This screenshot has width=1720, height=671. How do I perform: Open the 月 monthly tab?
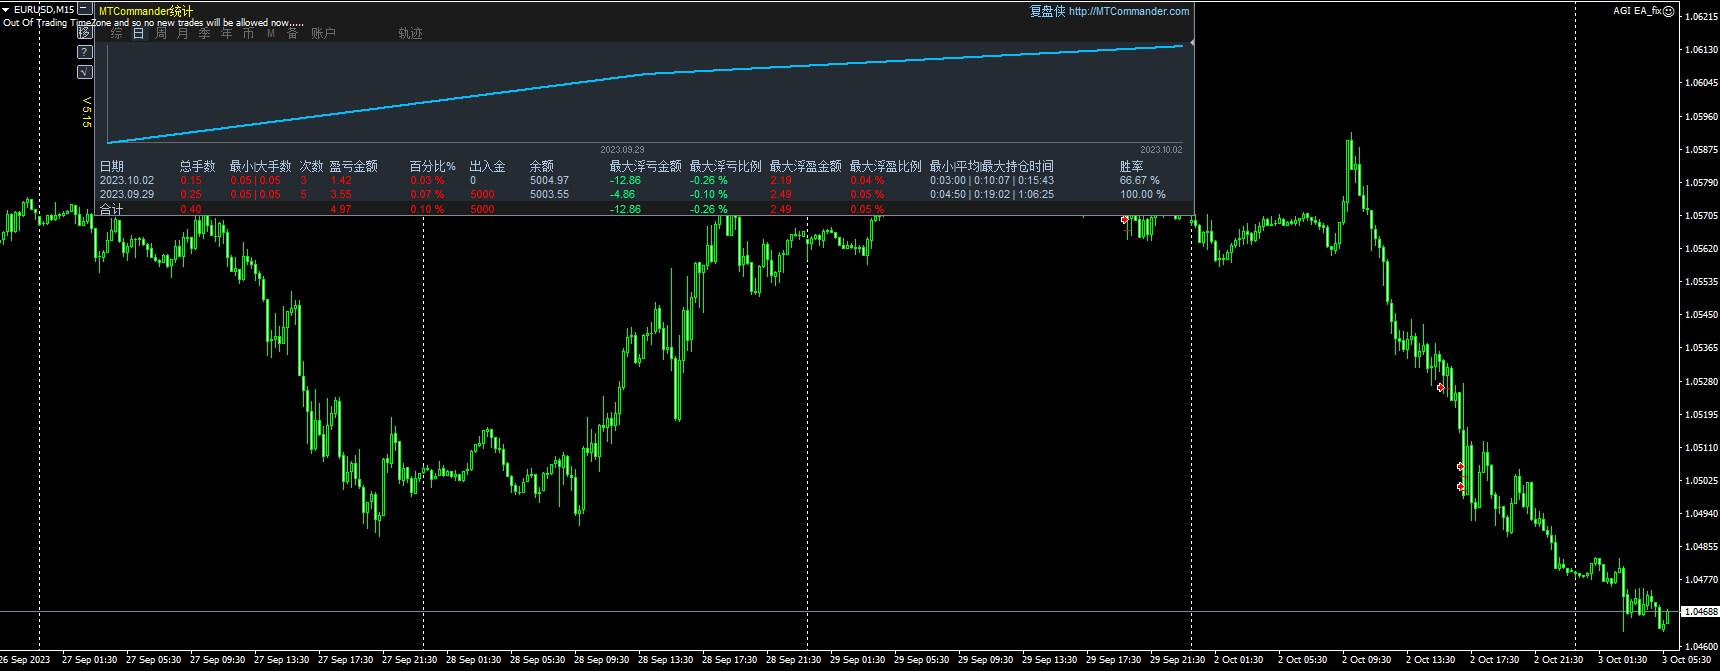182,33
